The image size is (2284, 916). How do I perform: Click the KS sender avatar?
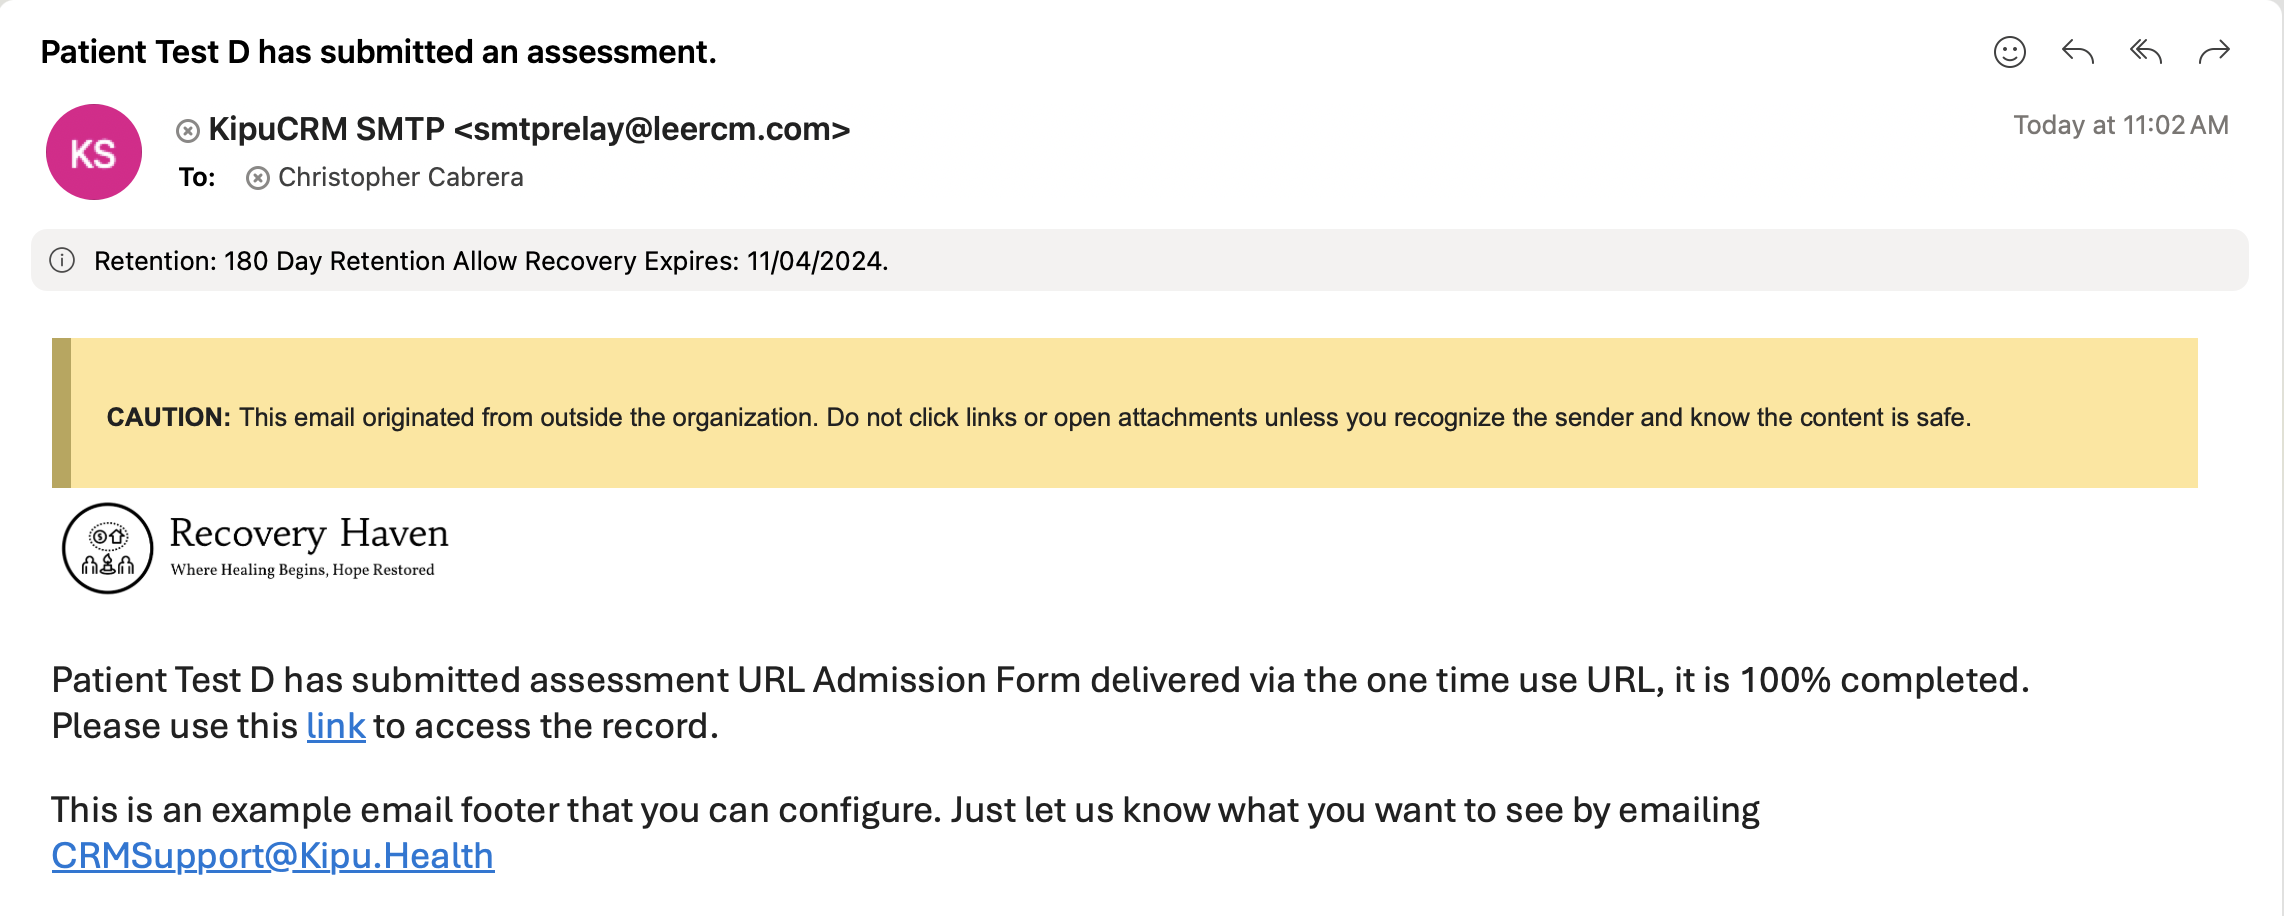[94, 152]
